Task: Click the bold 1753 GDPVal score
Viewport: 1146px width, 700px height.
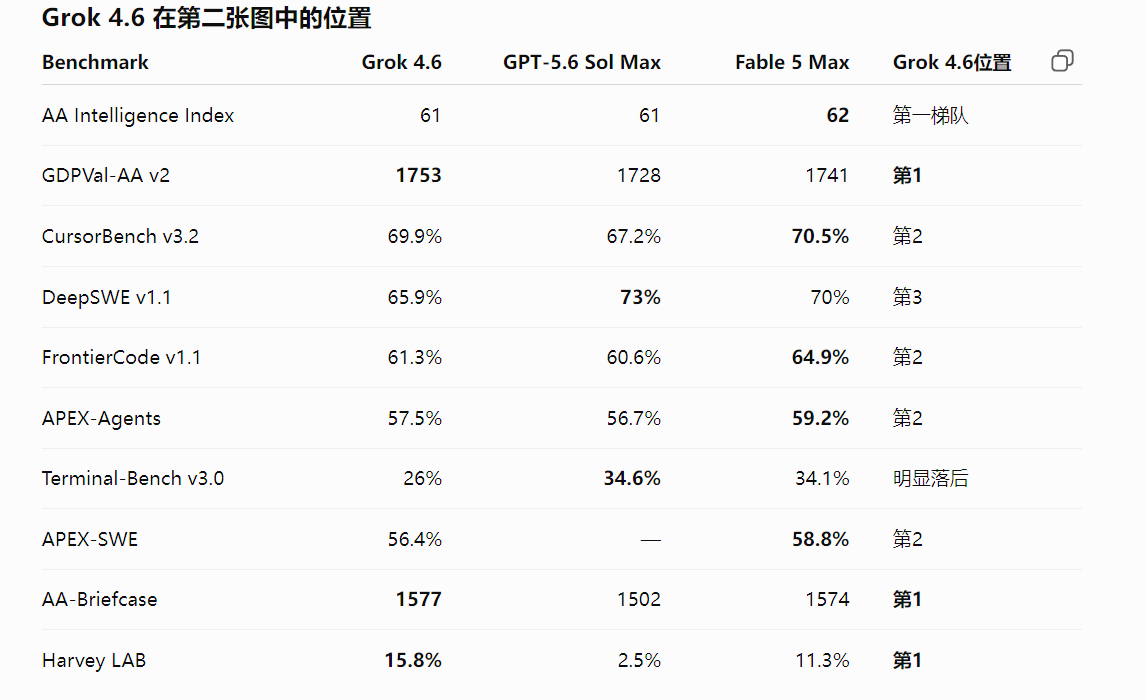Action: pos(418,175)
